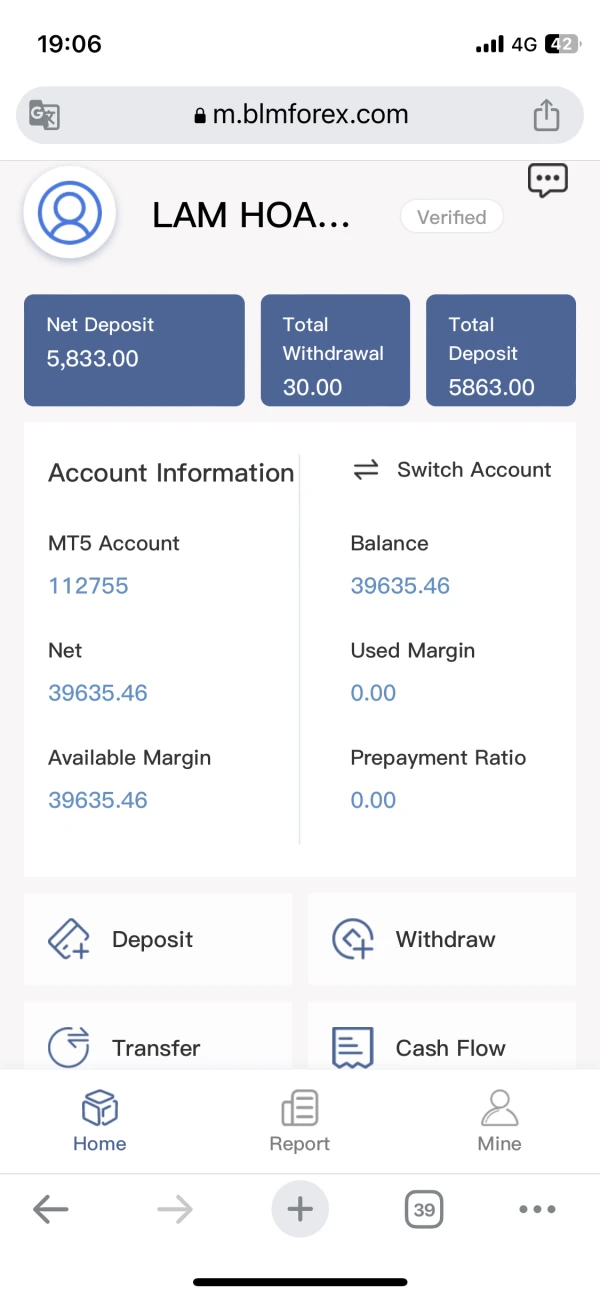Open the user profile avatar
This screenshot has height=1299, width=600.
click(70, 212)
